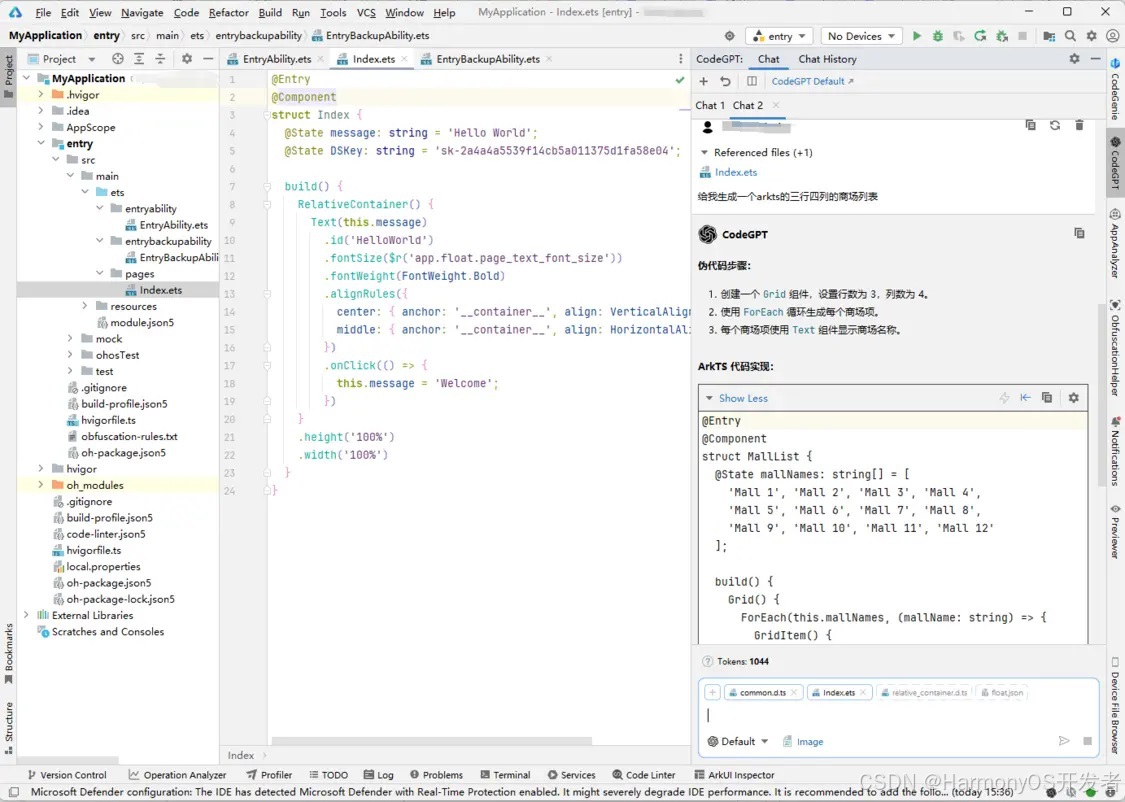Open Profiler tool window
Viewport: 1125px width, 802px height.
pyautogui.click(x=269, y=775)
